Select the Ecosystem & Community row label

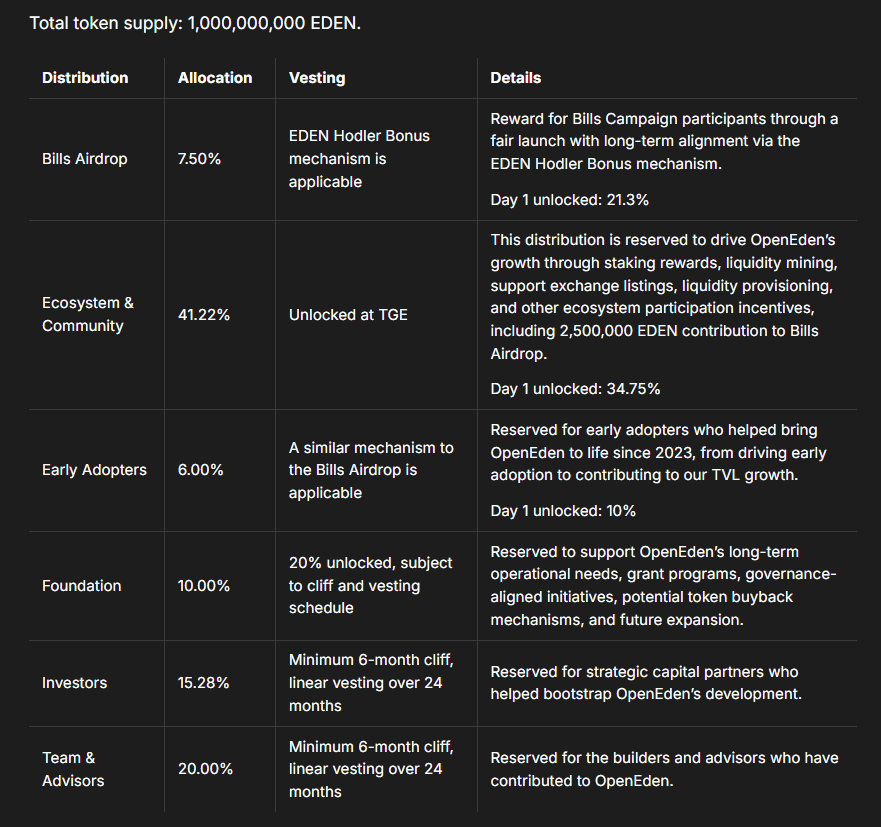tap(88, 314)
